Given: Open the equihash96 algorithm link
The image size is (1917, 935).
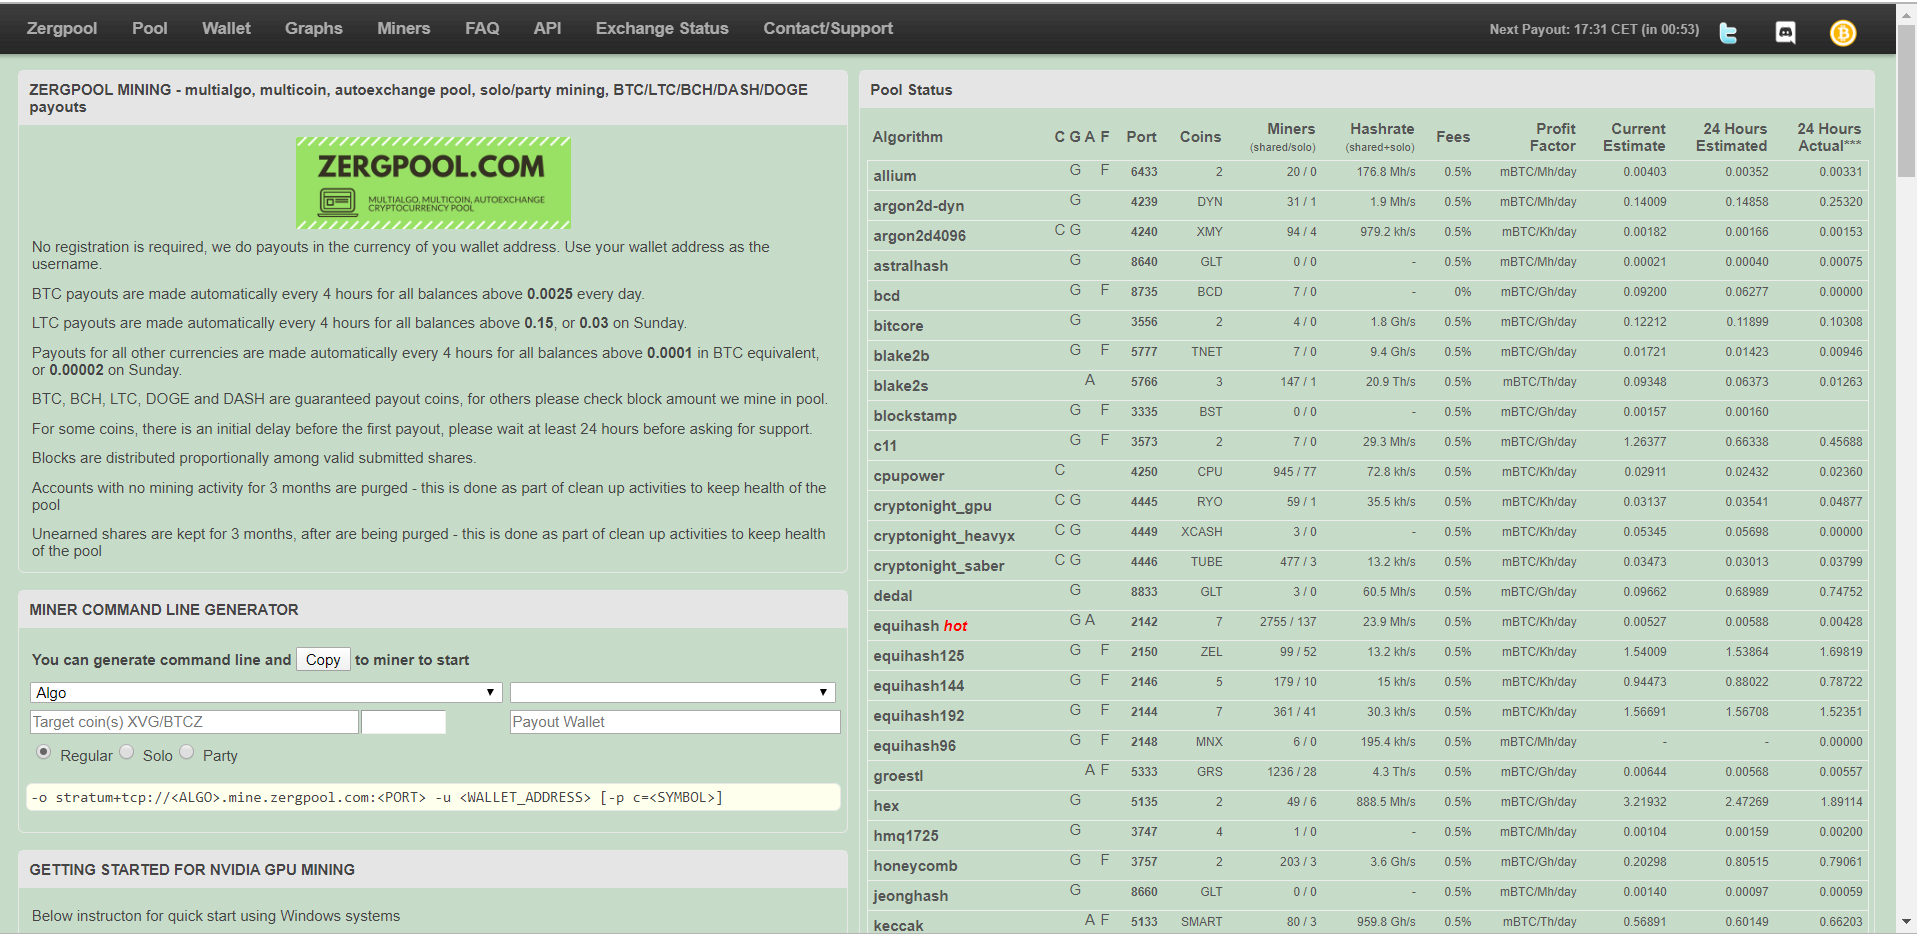Looking at the screenshot, I should (915, 746).
